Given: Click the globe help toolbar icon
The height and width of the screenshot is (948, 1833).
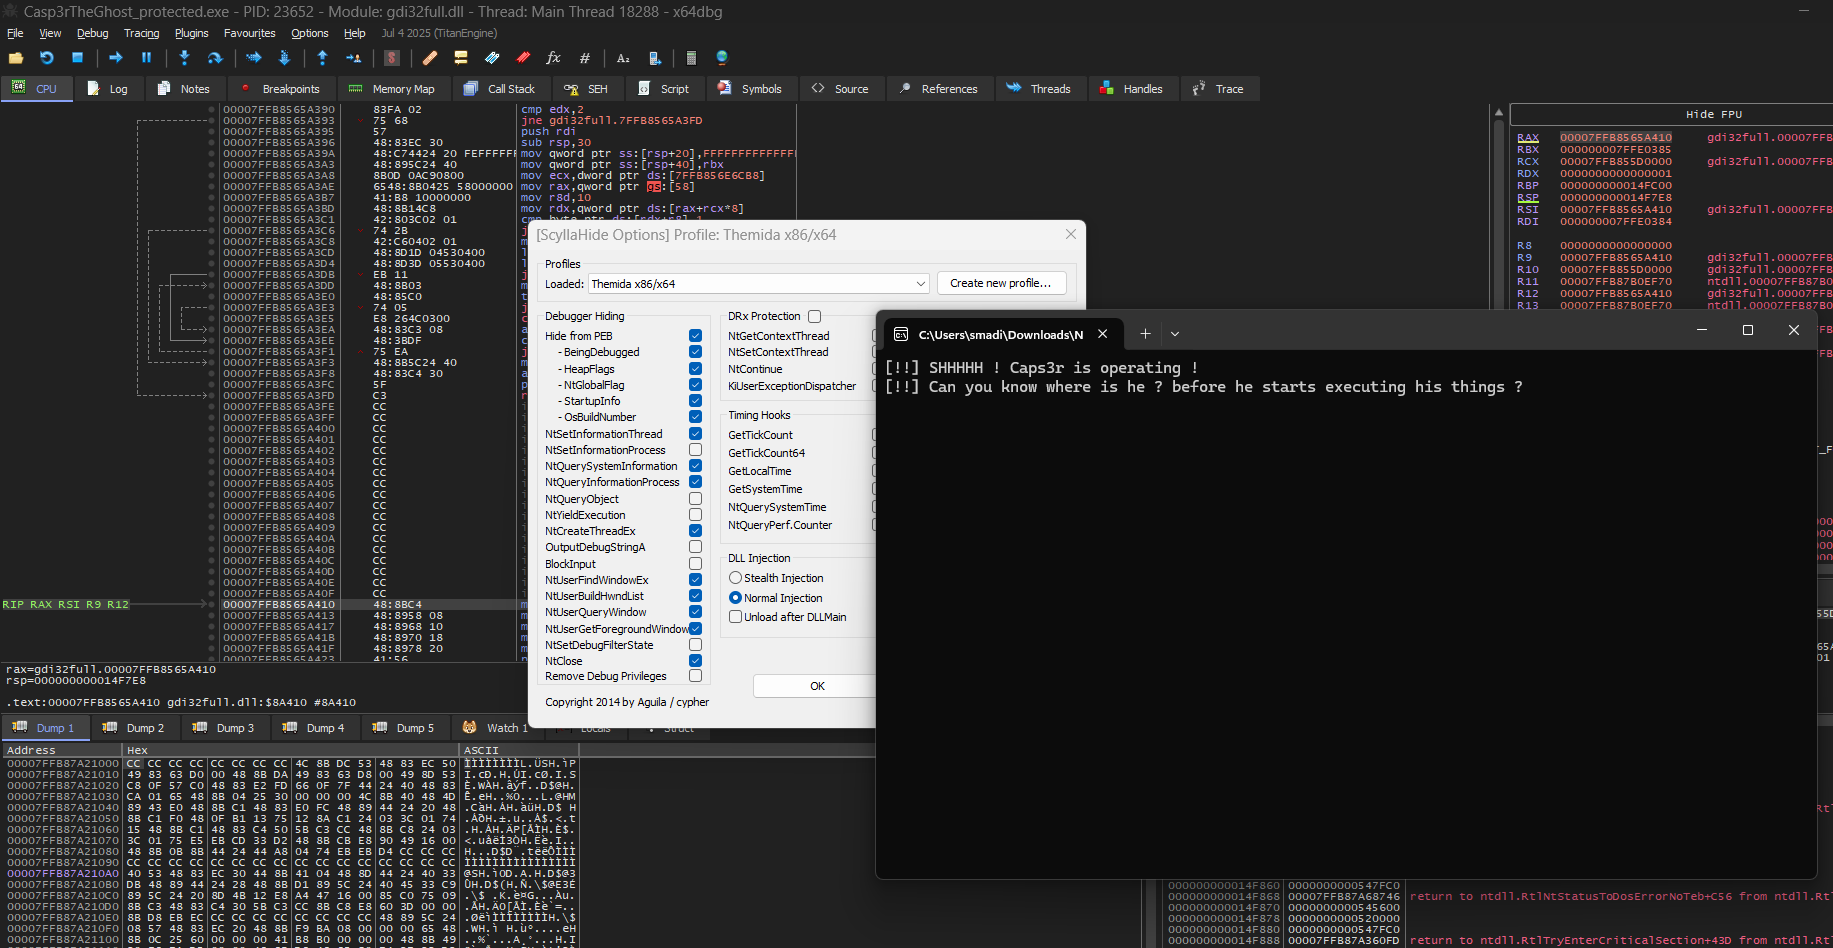Looking at the screenshot, I should pyautogui.click(x=722, y=58).
